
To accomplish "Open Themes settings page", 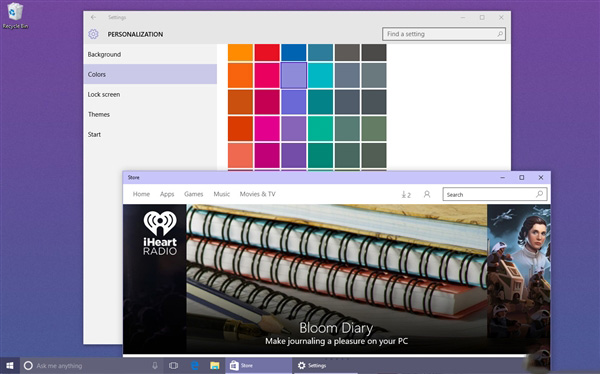I will point(150,114).
